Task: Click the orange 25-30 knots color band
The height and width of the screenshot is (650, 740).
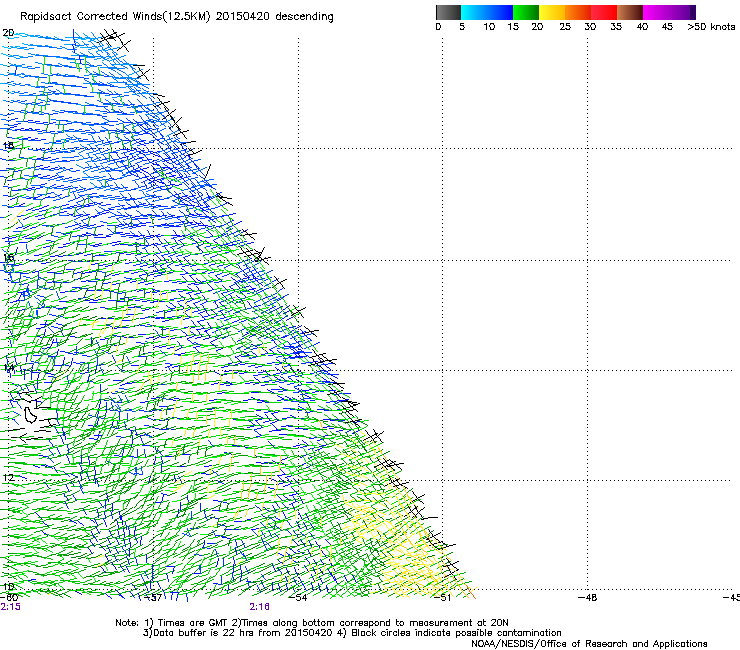Action: point(578,12)
